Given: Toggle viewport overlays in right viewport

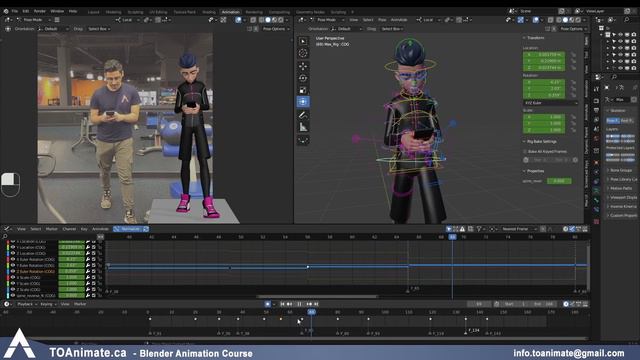Looking at the screenshot, I should tap(536, 20).
